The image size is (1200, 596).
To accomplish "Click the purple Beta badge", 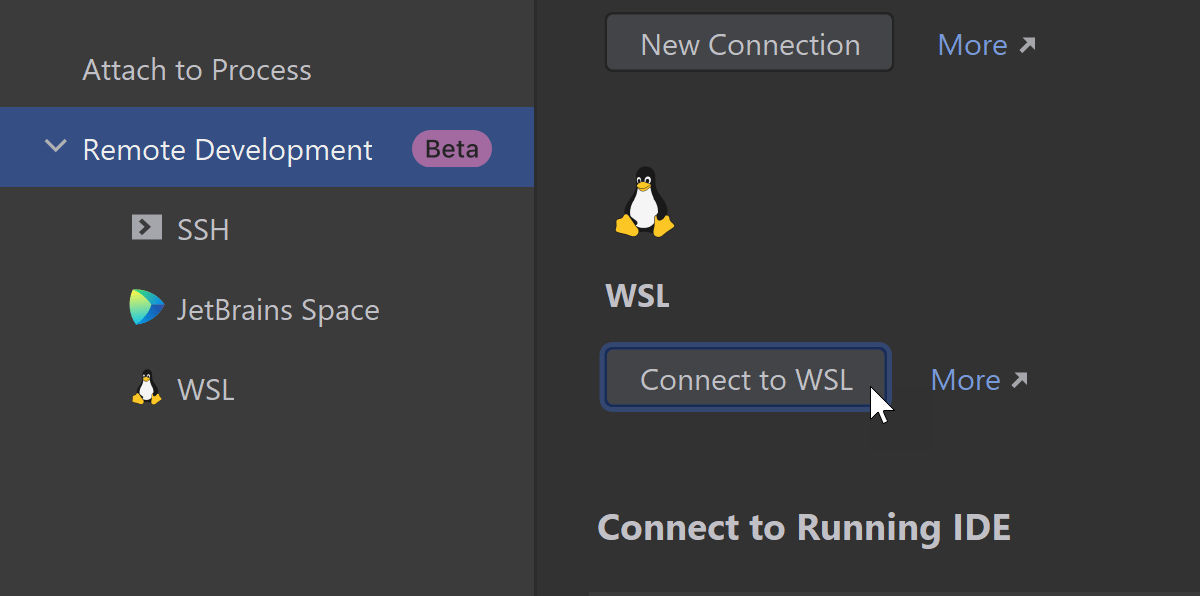I will click(x=451, y=149).
